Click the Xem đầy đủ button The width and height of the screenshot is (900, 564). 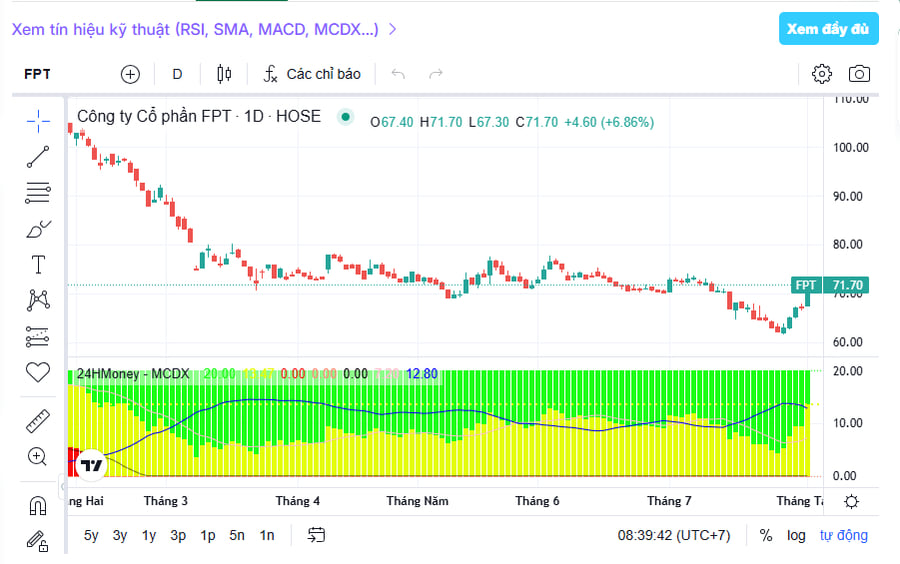pyautogui.click(x=828, y=29)
